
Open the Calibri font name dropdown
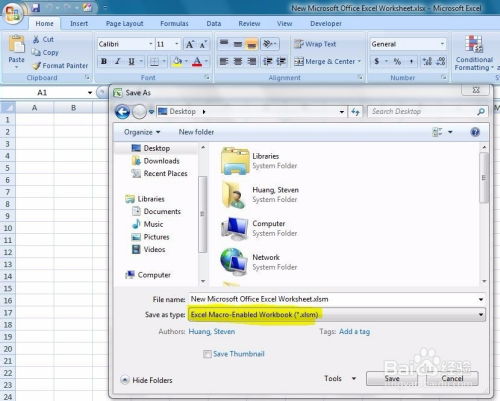[150, 44]
